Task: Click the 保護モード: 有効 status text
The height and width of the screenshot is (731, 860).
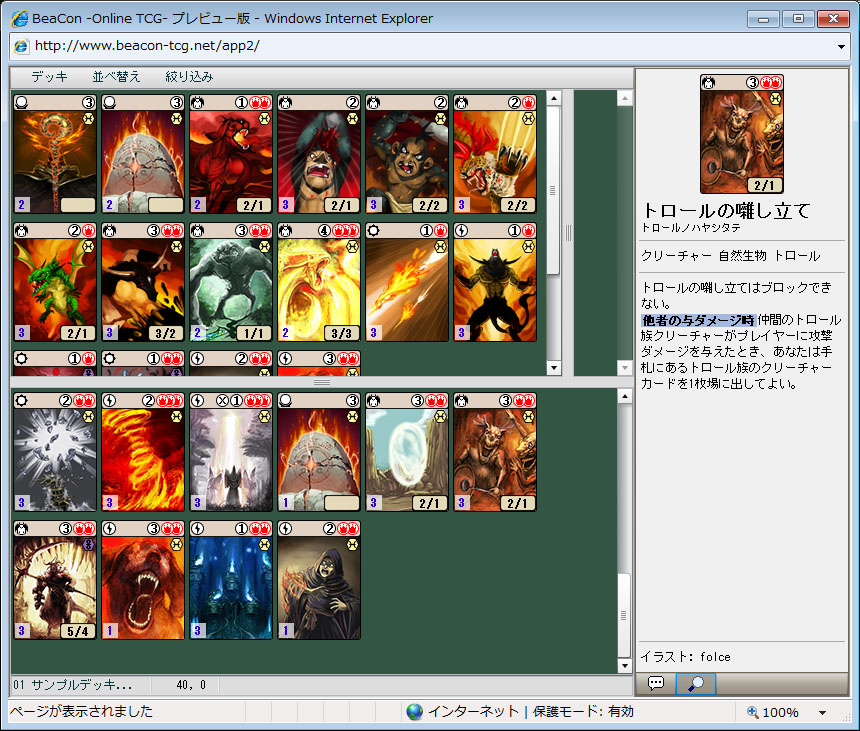Action: pos(583,712)
